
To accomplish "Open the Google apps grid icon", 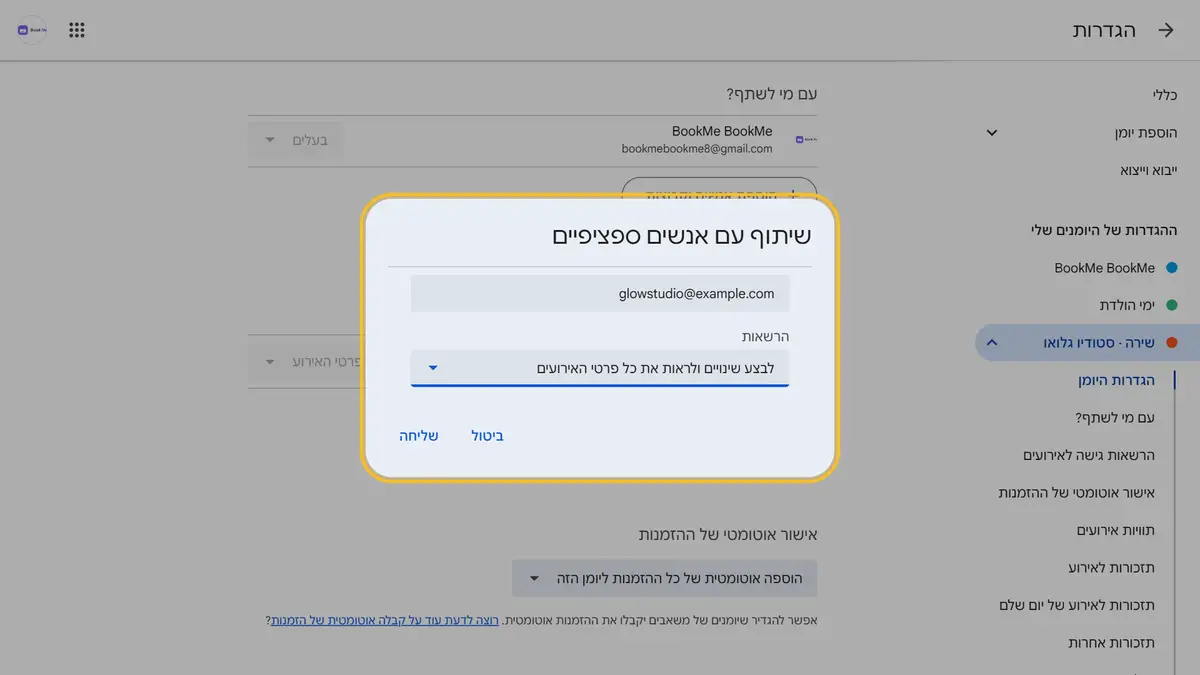I will (x=77, y=30).
